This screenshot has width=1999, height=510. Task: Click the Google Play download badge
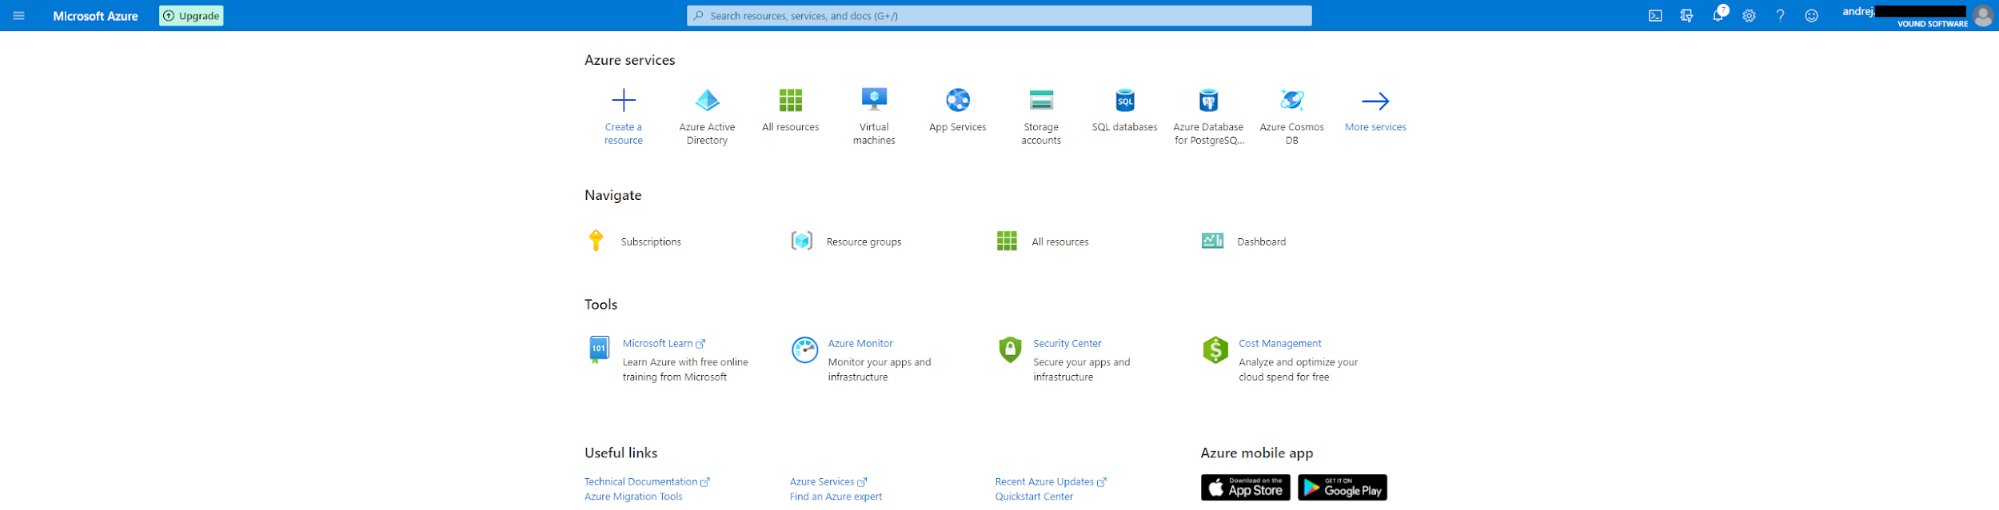1342,488
